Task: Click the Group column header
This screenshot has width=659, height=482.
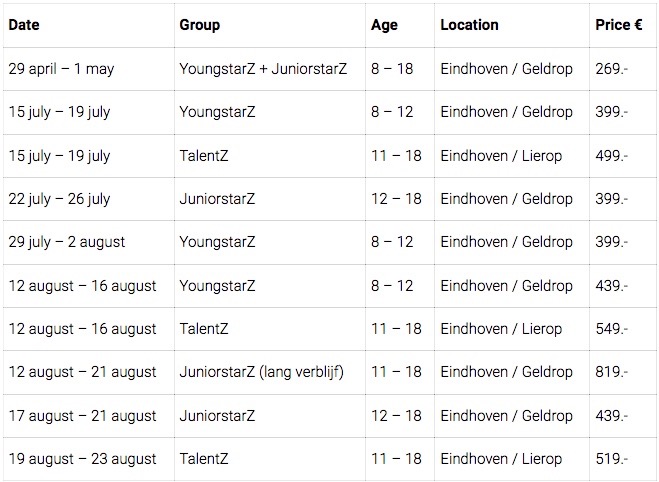Action: point(200,25)
